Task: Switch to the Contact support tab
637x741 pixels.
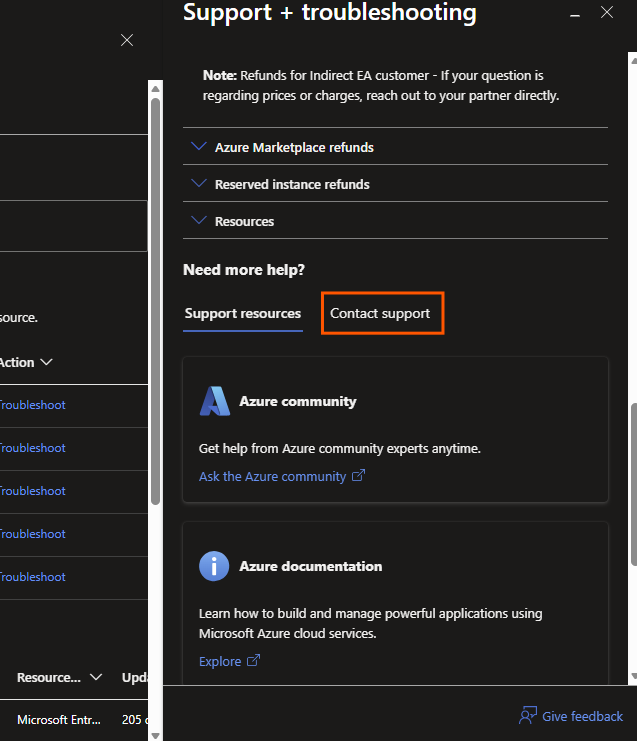Action: (380, 313)
